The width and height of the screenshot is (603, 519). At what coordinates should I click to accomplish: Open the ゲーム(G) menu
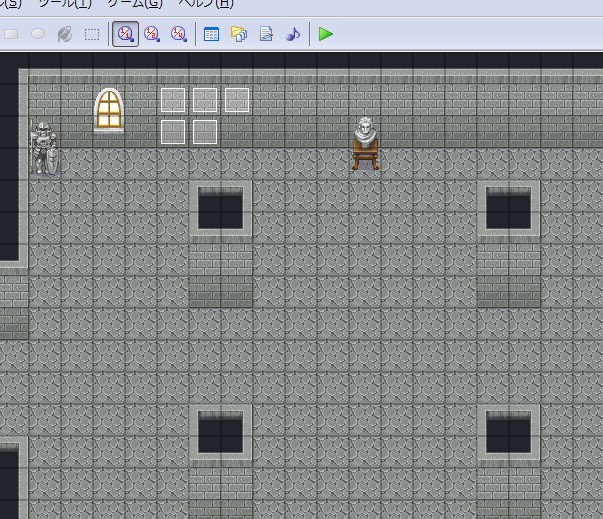(135, 4)
